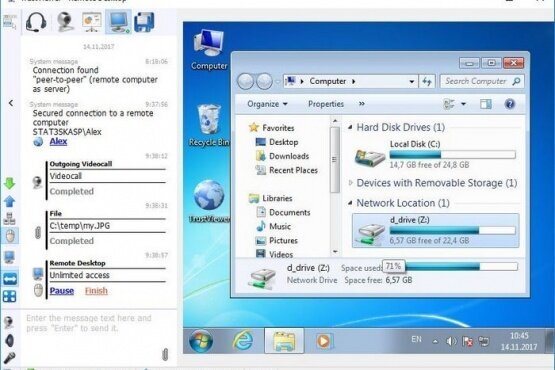Collapse the chat panel with the left chevron
The height and width of the screenshot is (370, 555).
11,103
